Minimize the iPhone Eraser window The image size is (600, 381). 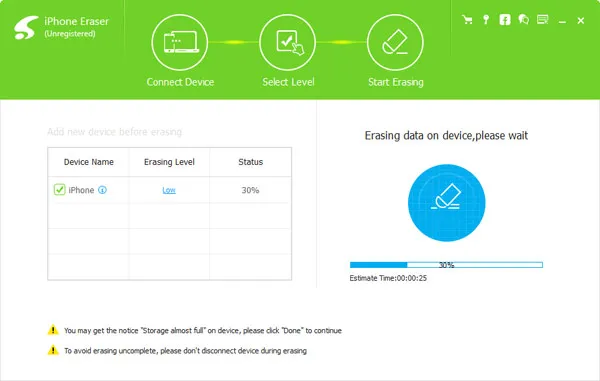point(562,21)
